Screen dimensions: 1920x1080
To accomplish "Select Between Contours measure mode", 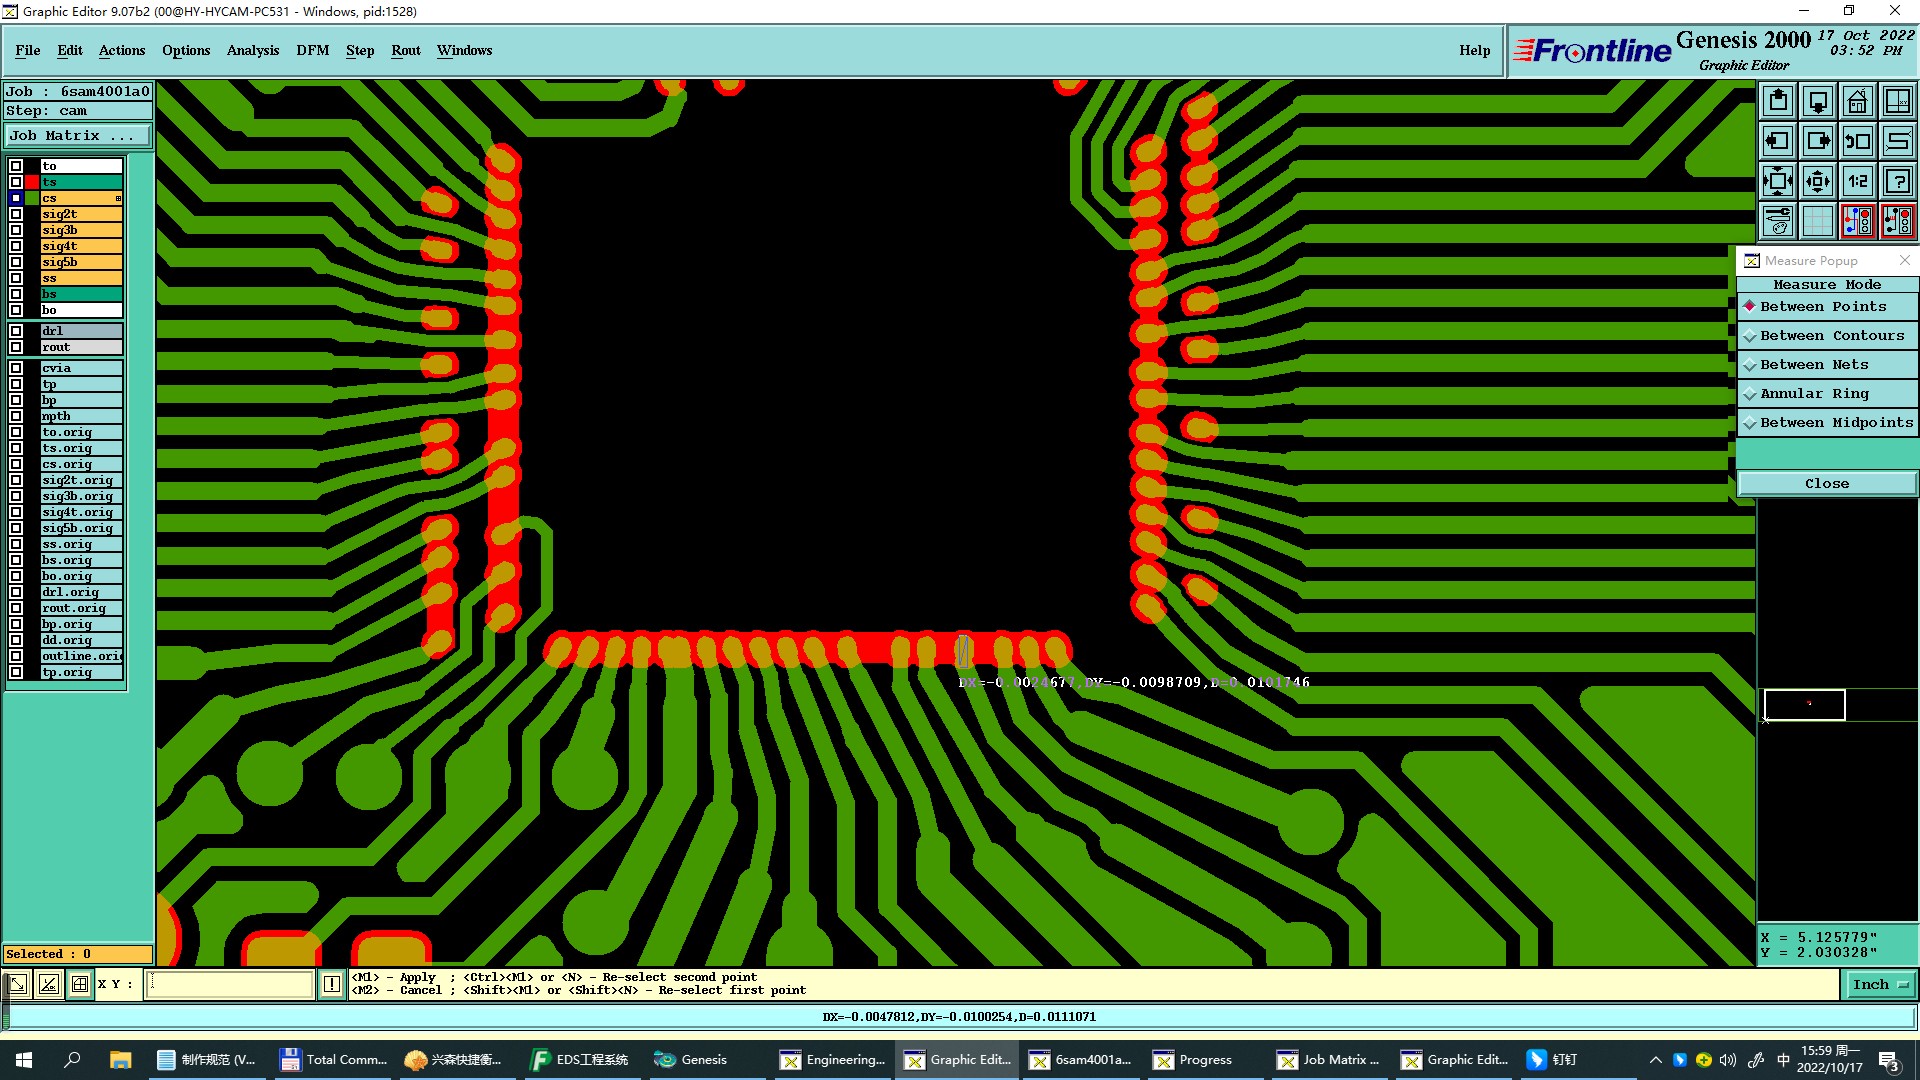I will (x=1827, y=336).
